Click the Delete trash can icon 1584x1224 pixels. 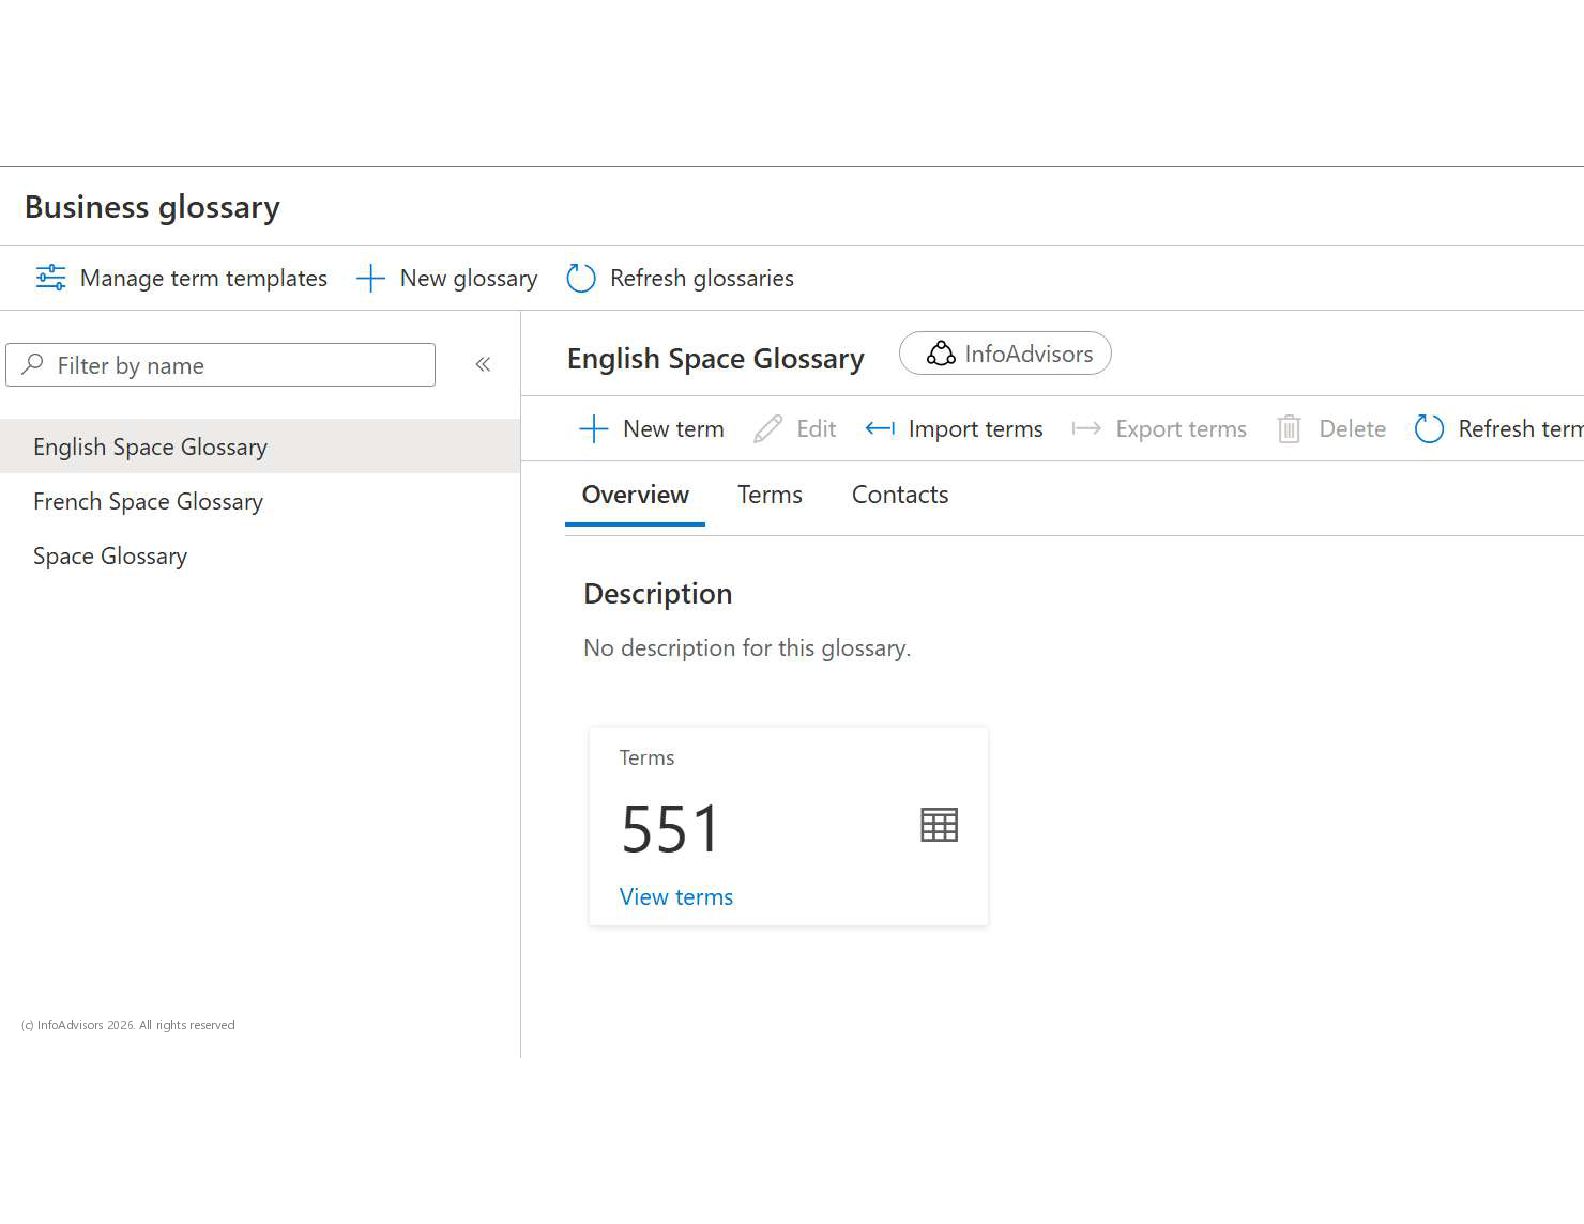pos(1289,429)
